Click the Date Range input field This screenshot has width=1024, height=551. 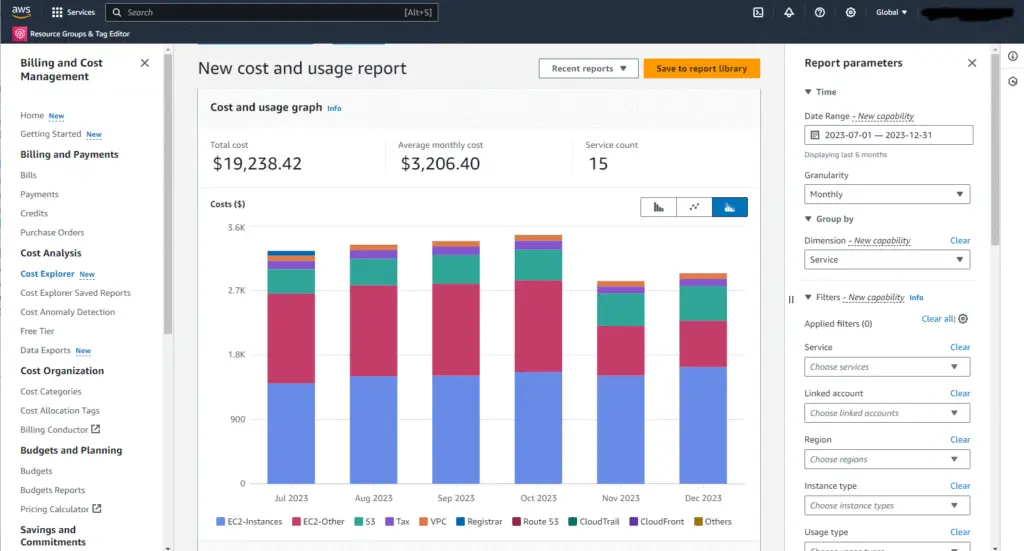click(889, 135)
